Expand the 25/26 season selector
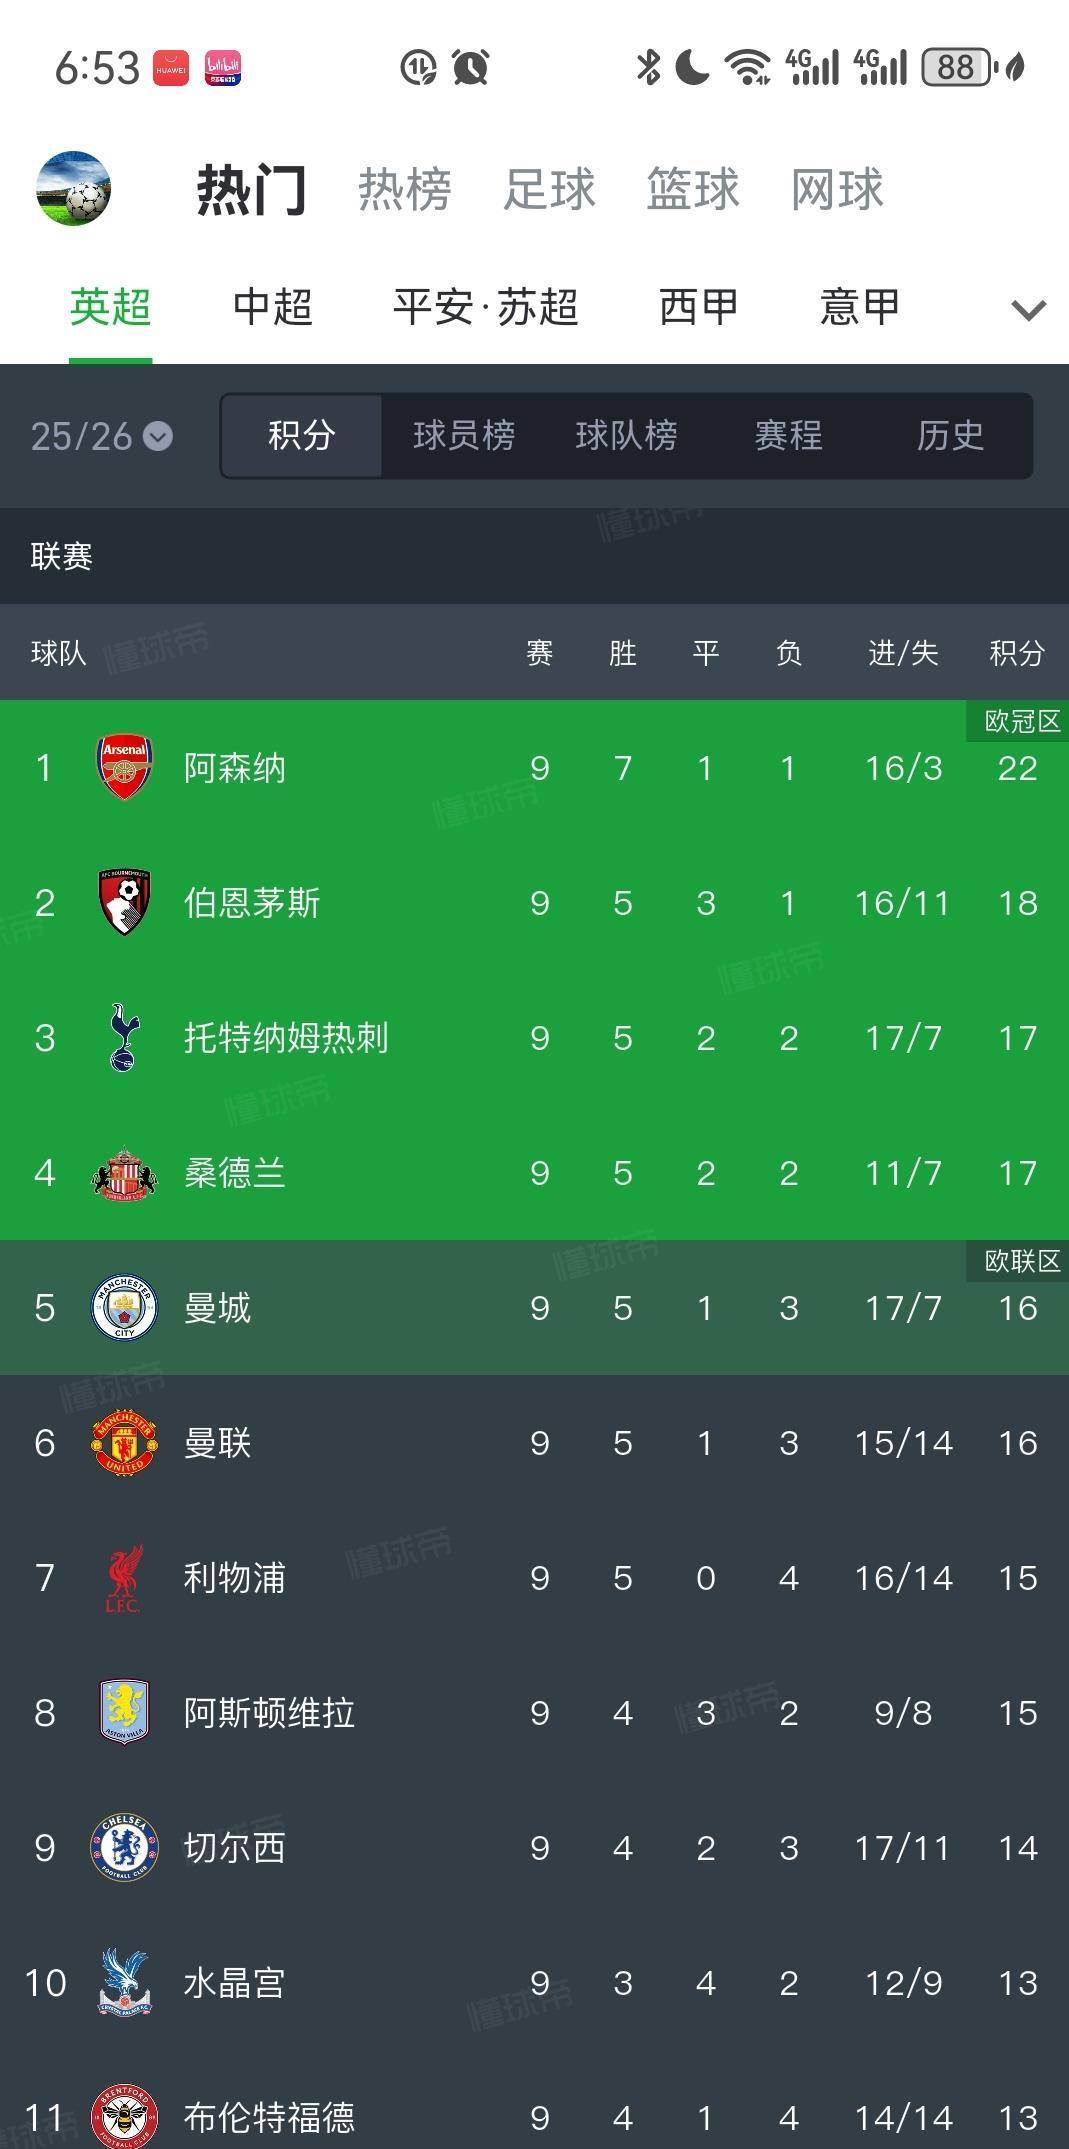Screen dimensions: 1069x2149 click(x=101, y=436)
